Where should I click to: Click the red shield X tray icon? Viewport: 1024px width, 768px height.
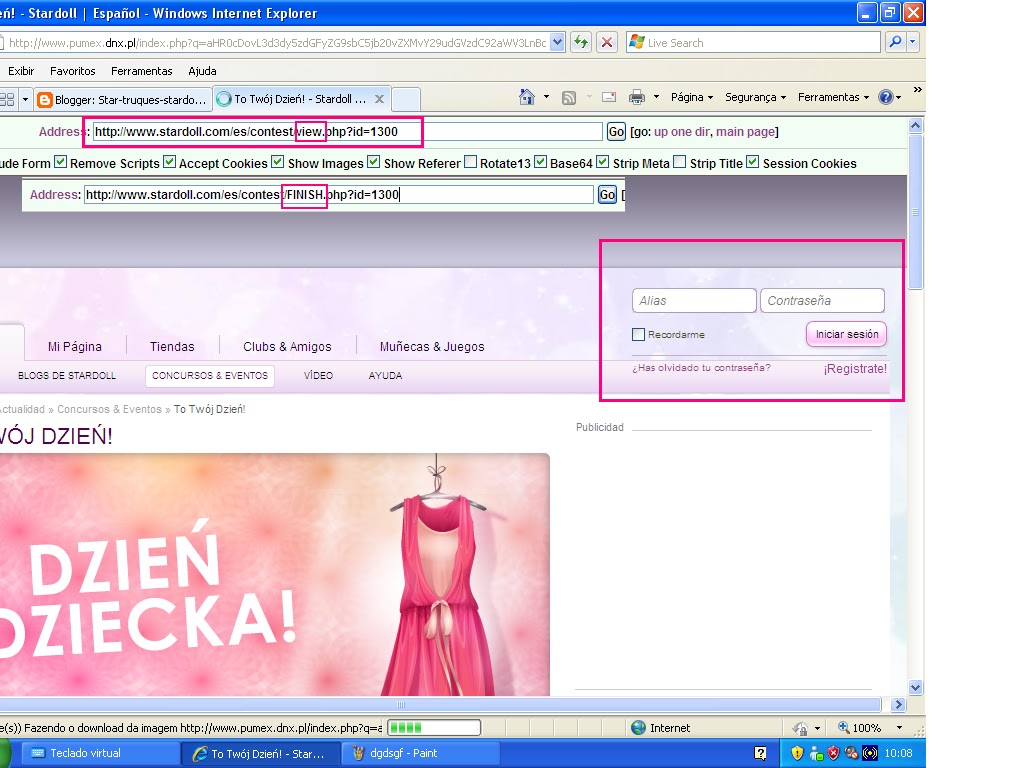(x=833, y=753)
